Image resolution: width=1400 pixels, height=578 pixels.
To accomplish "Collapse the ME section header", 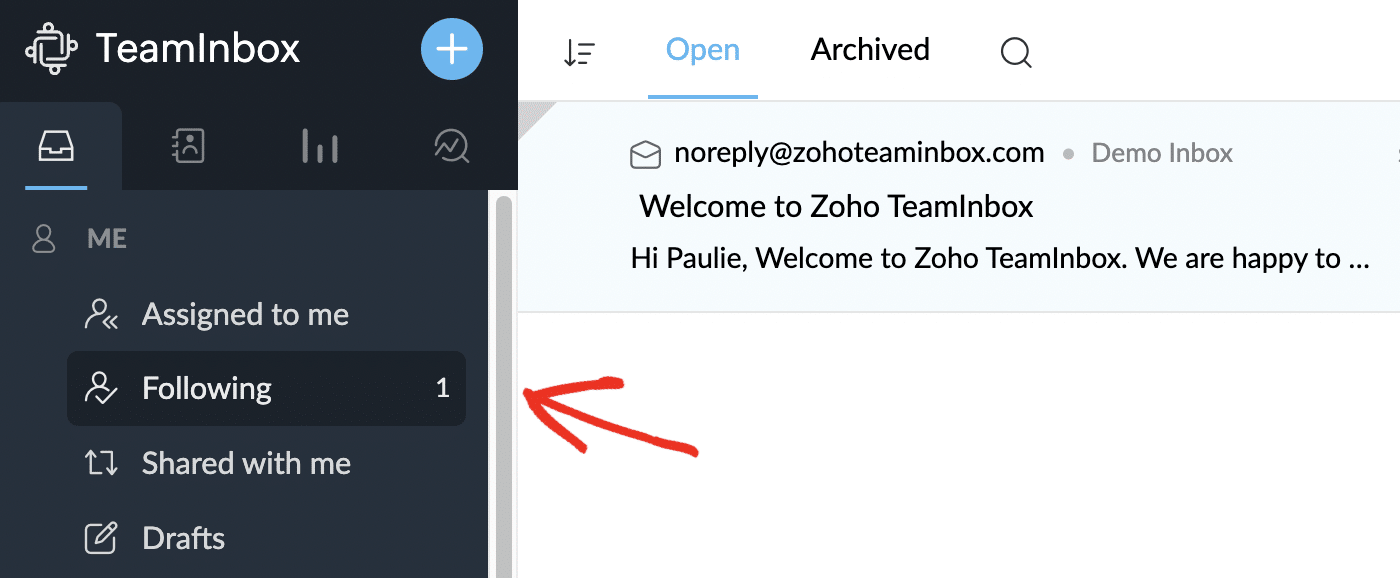I will pos(107,240).
